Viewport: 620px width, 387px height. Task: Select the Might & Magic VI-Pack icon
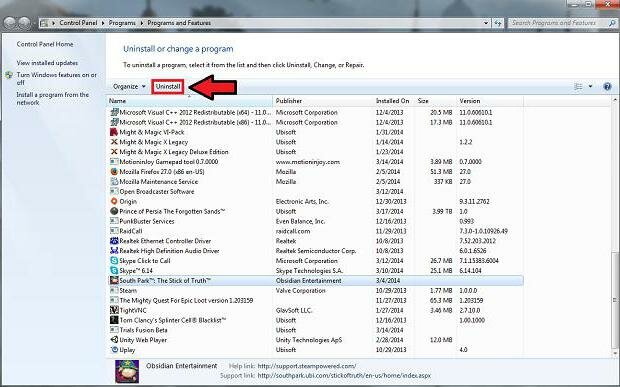coord(114,132)
